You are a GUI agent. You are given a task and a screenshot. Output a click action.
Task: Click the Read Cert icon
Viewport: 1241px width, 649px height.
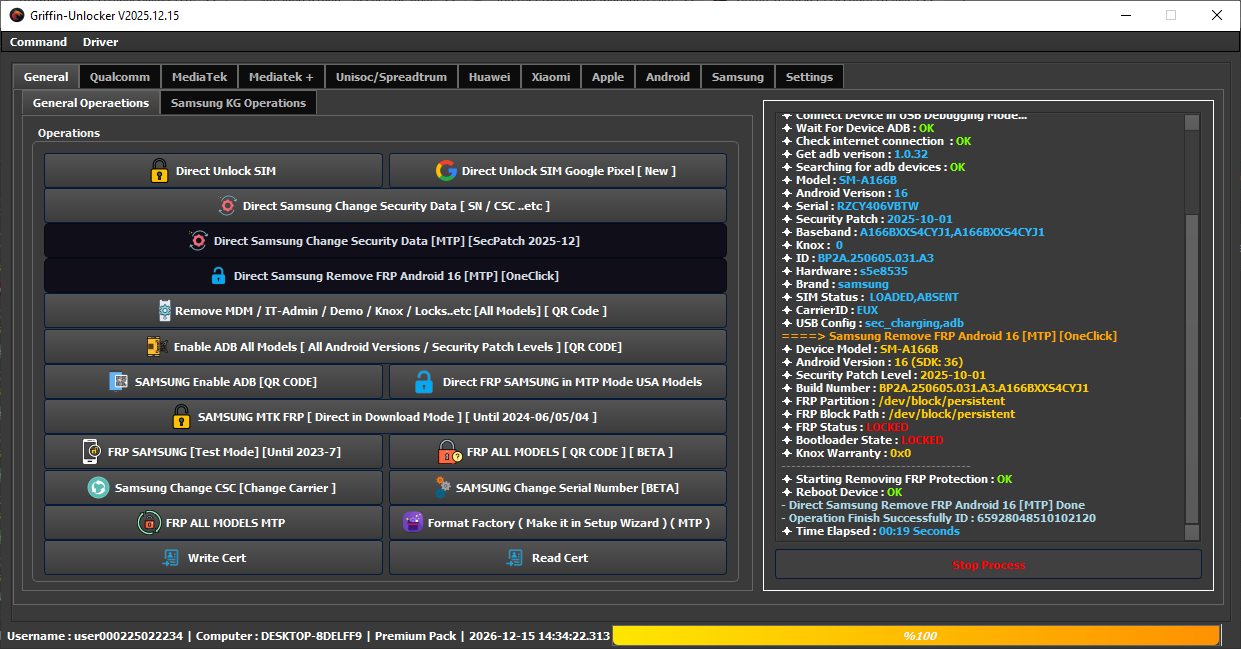click(515, 558)
